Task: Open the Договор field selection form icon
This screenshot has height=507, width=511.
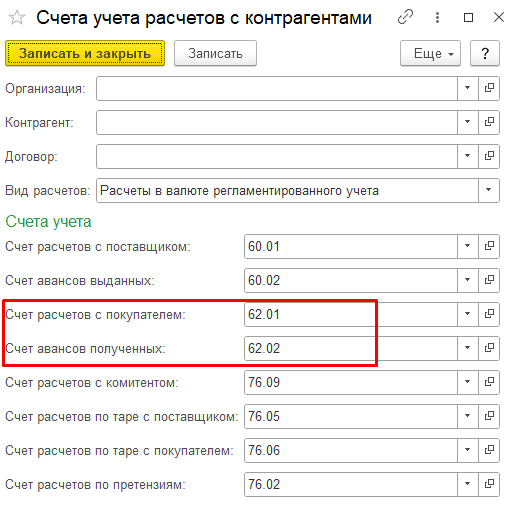Action: [x=489, y=156]
